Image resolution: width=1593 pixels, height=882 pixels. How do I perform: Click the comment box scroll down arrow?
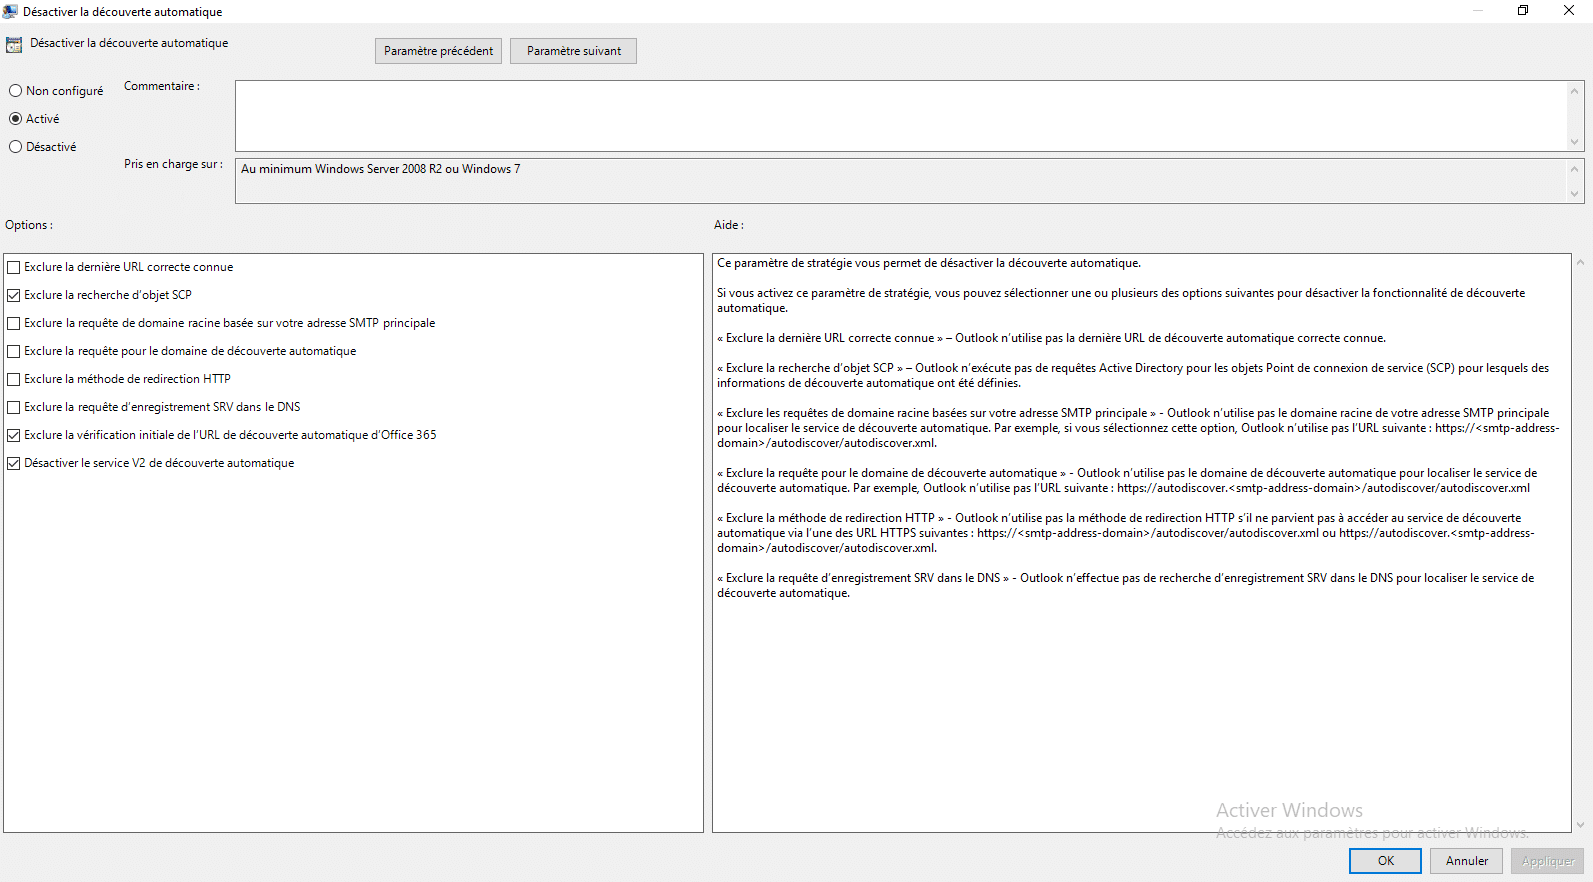pos(1574,142)
